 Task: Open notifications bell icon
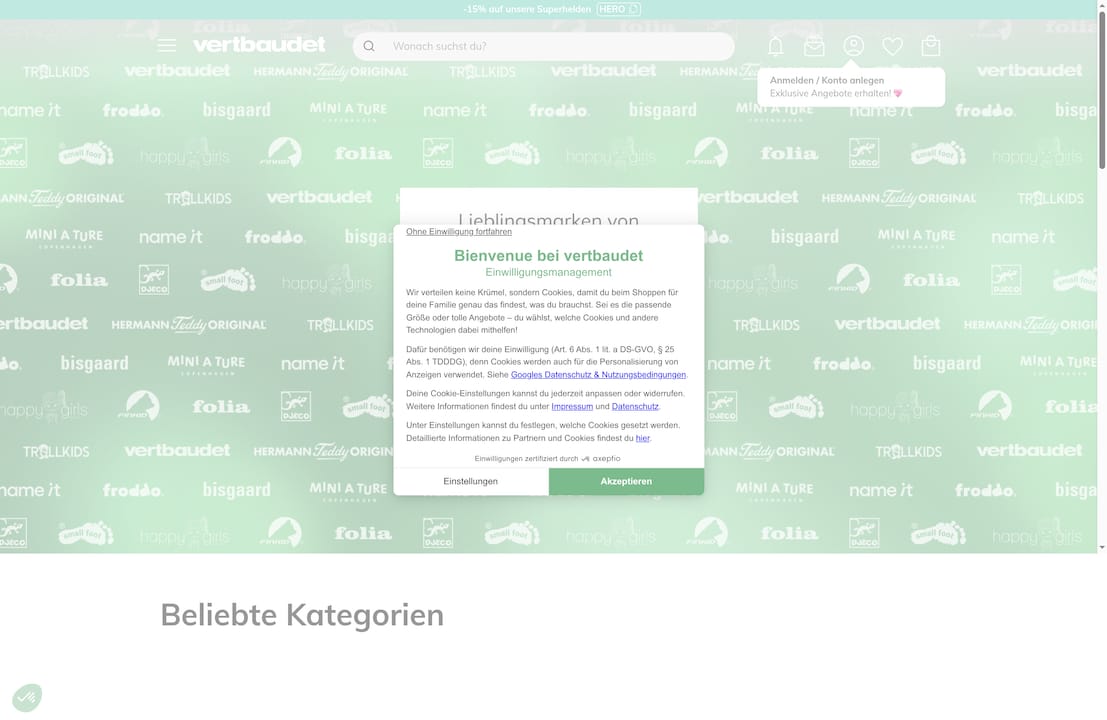point(775,47)
